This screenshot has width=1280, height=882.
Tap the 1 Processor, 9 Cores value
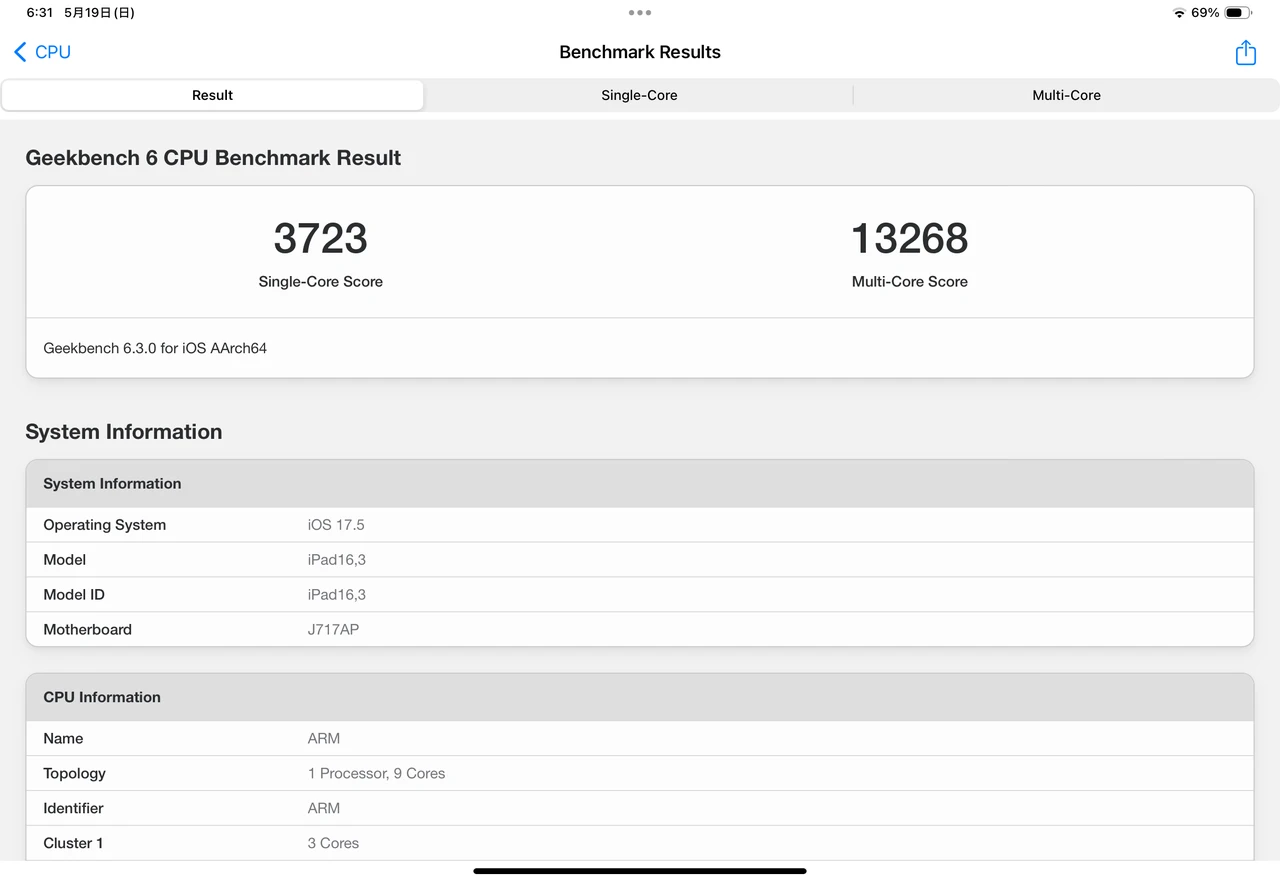[376, 774]
